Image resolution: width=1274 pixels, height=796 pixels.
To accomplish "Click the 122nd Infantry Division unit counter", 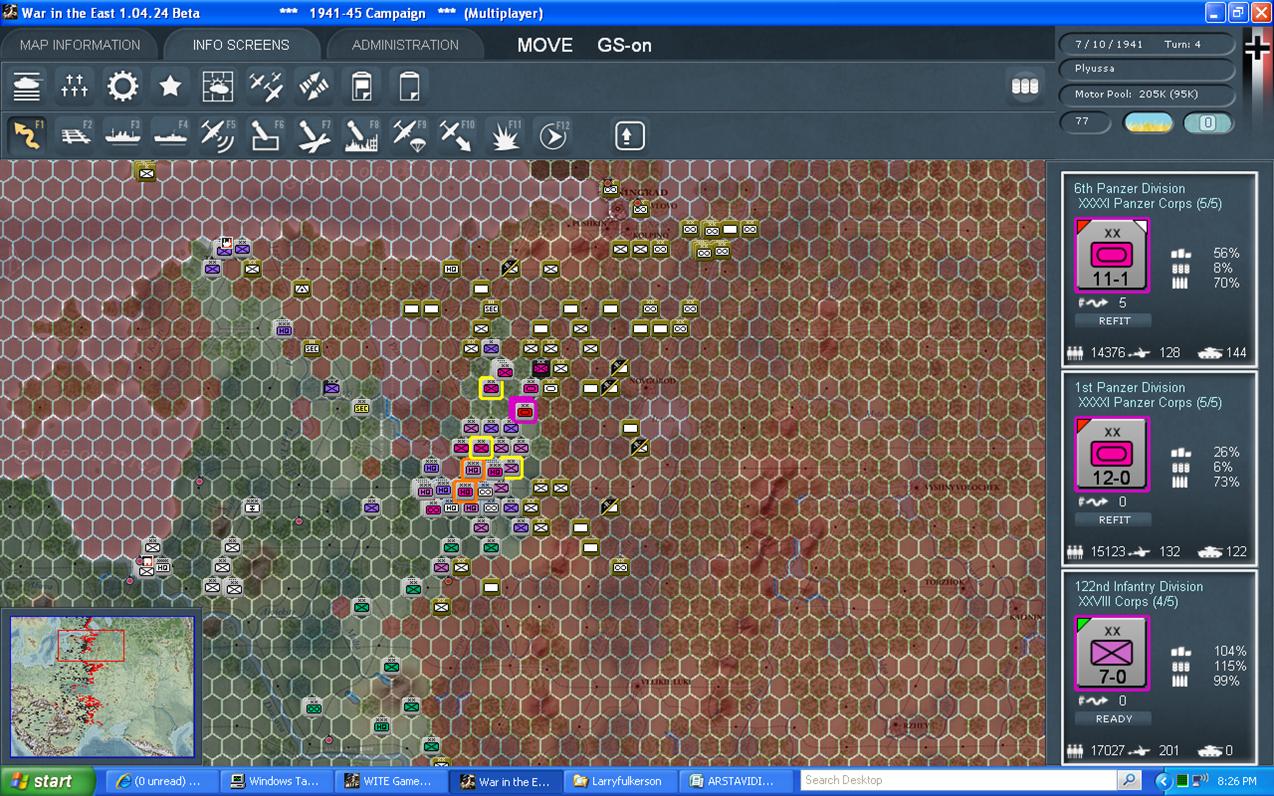I will coord(1112,653).
